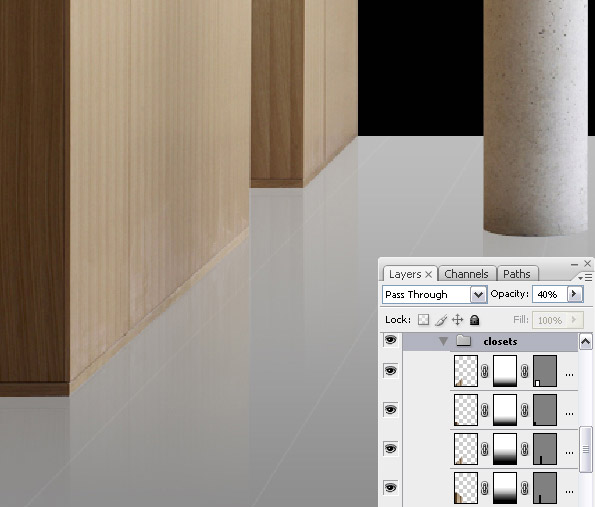This screenshot has width=595, height=507.
Task: Hide the closets group with eye icon
Action: (x=390, y=340)
